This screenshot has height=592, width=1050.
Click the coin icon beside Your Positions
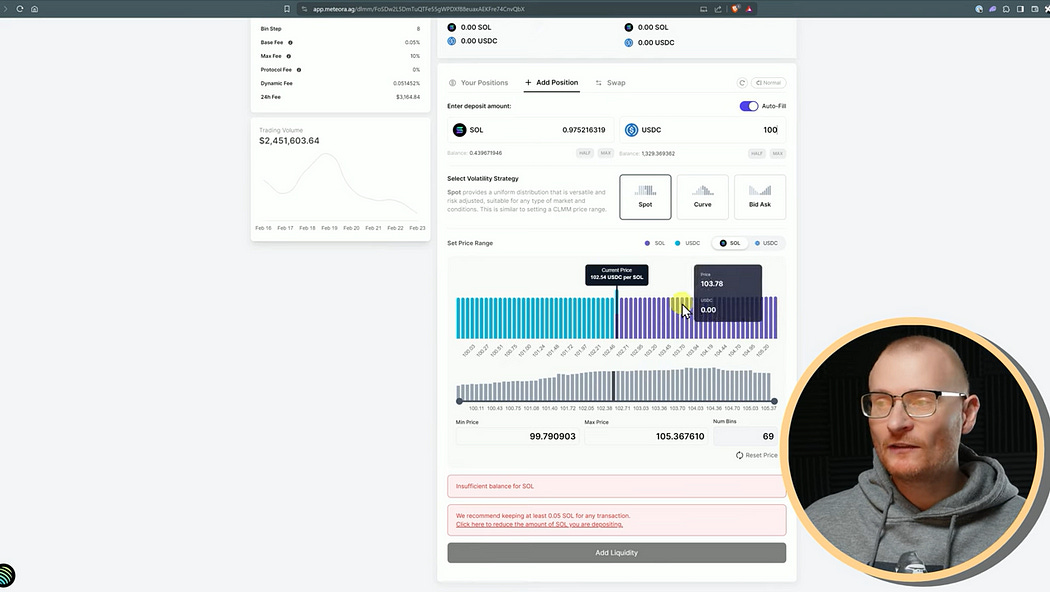tap(453, 83)
